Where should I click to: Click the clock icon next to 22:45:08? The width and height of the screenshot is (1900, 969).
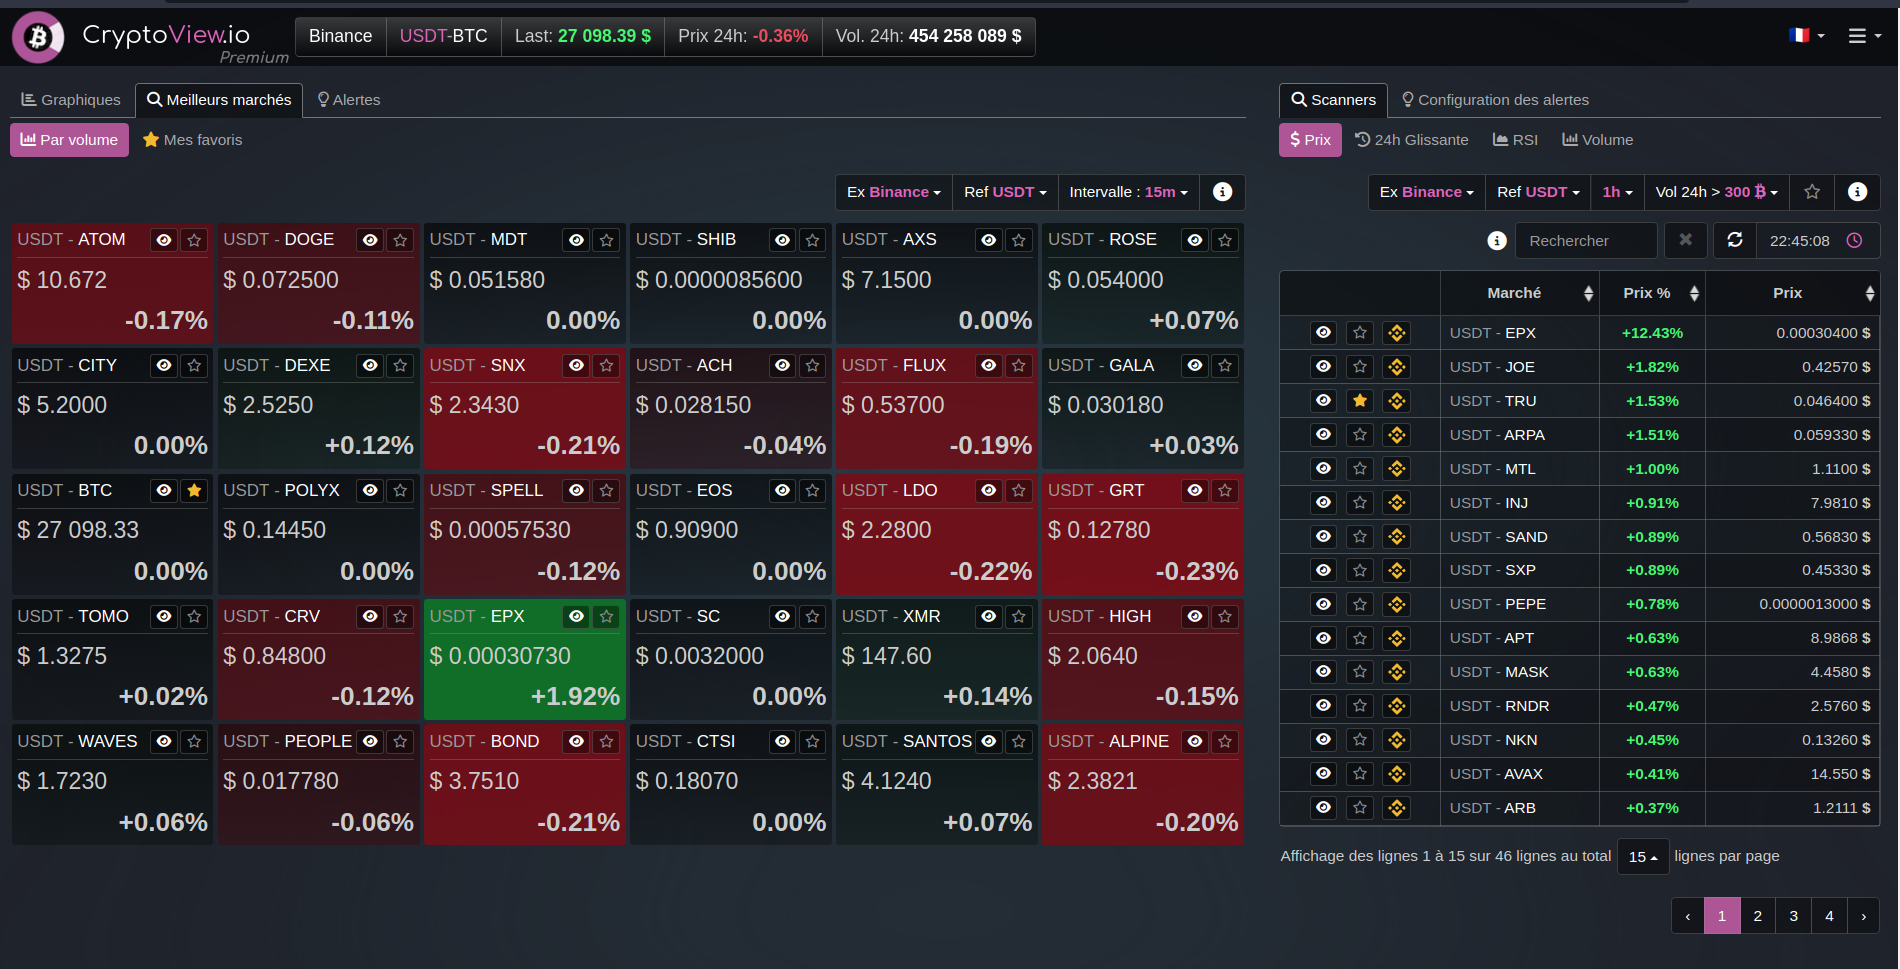click(1854, 241)
